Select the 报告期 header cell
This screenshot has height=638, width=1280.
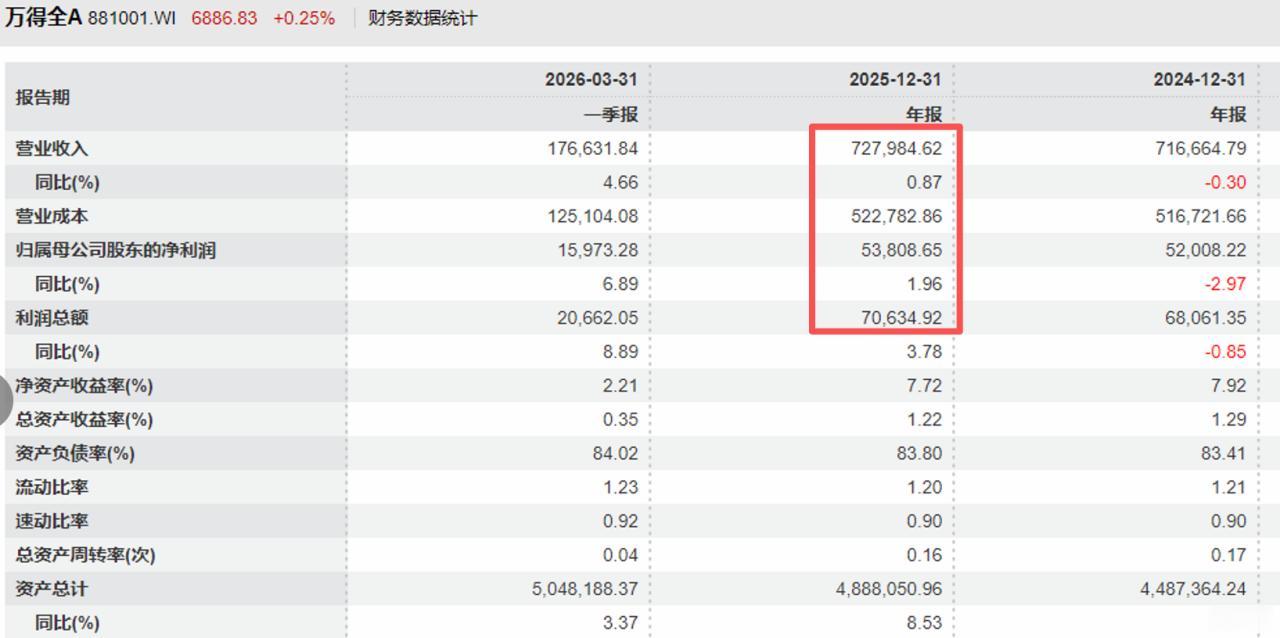click(x=43, y=97)
